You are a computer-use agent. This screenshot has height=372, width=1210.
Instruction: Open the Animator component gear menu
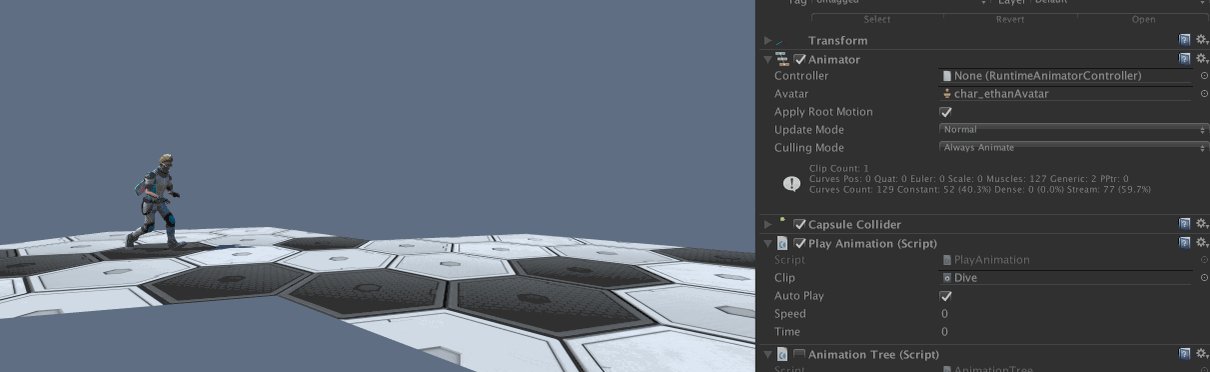[1201, 59]
